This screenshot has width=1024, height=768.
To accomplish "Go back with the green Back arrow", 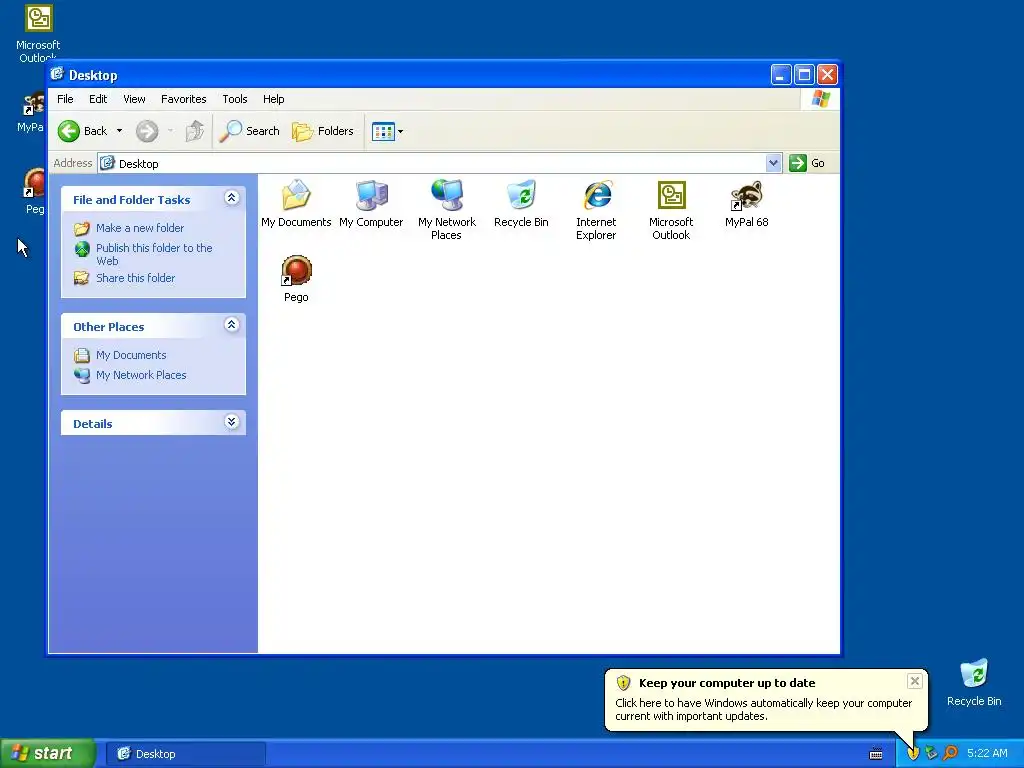I will [x=69, y=131].
